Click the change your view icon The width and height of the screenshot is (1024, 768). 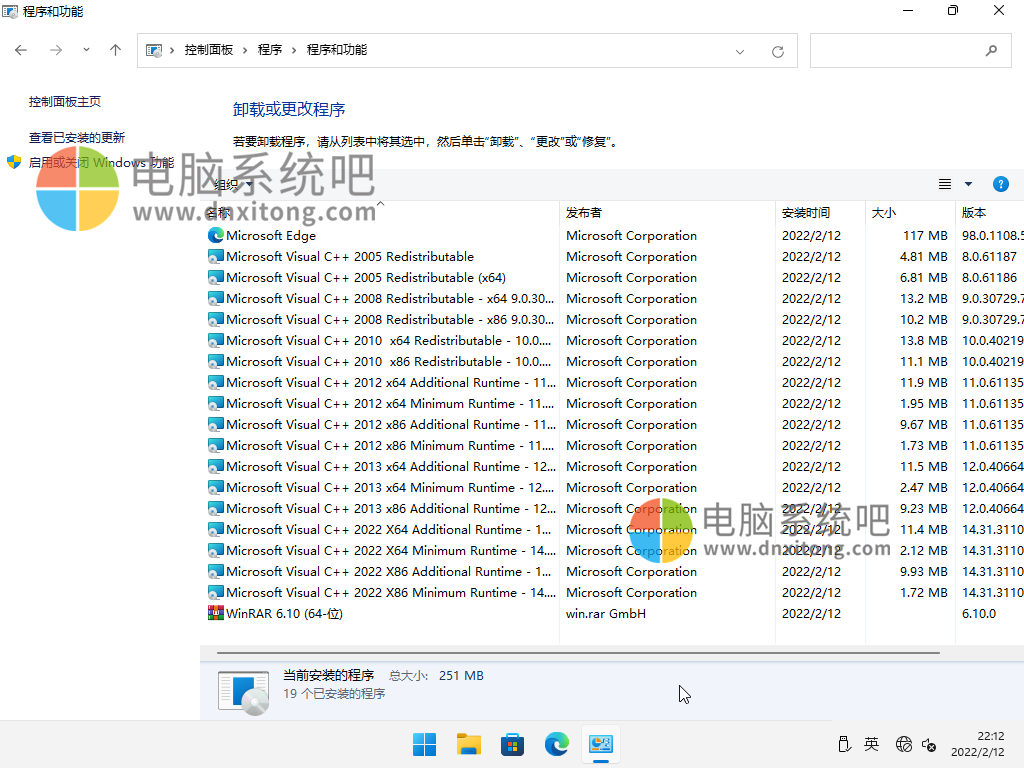[x=944, y=184]
